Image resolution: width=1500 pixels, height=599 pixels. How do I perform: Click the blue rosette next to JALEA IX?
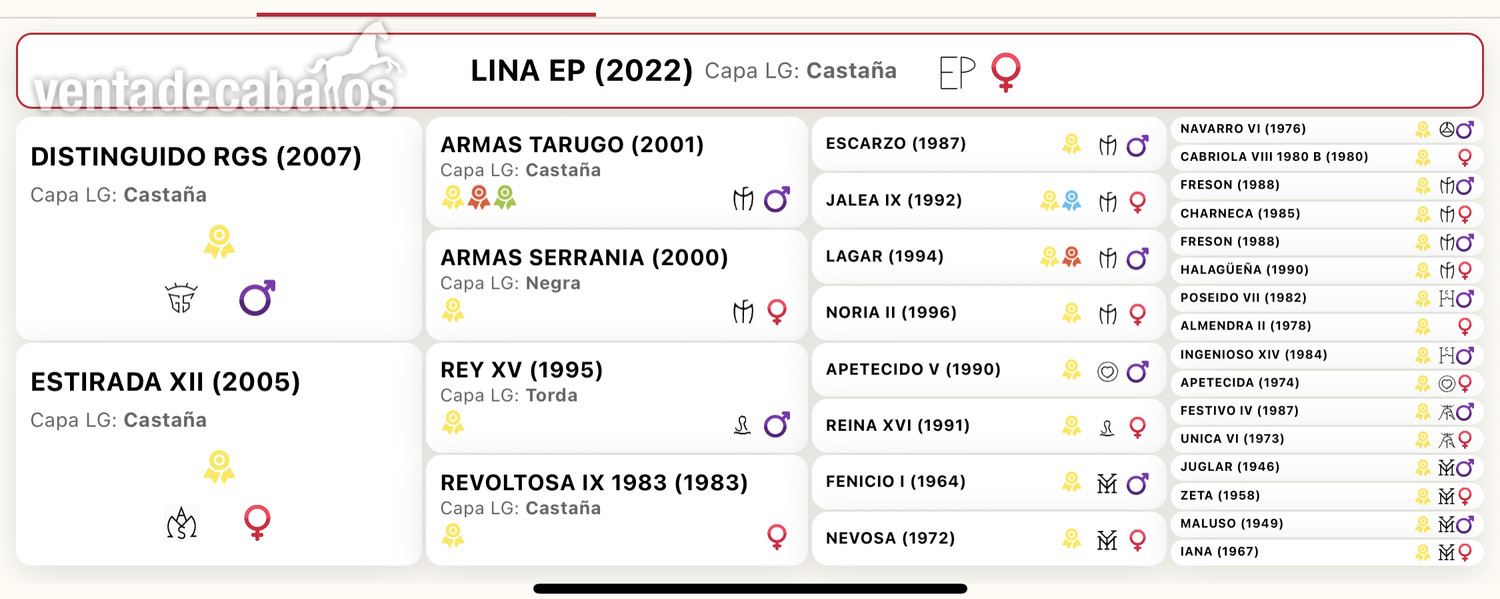click(x=1071, y=201)
